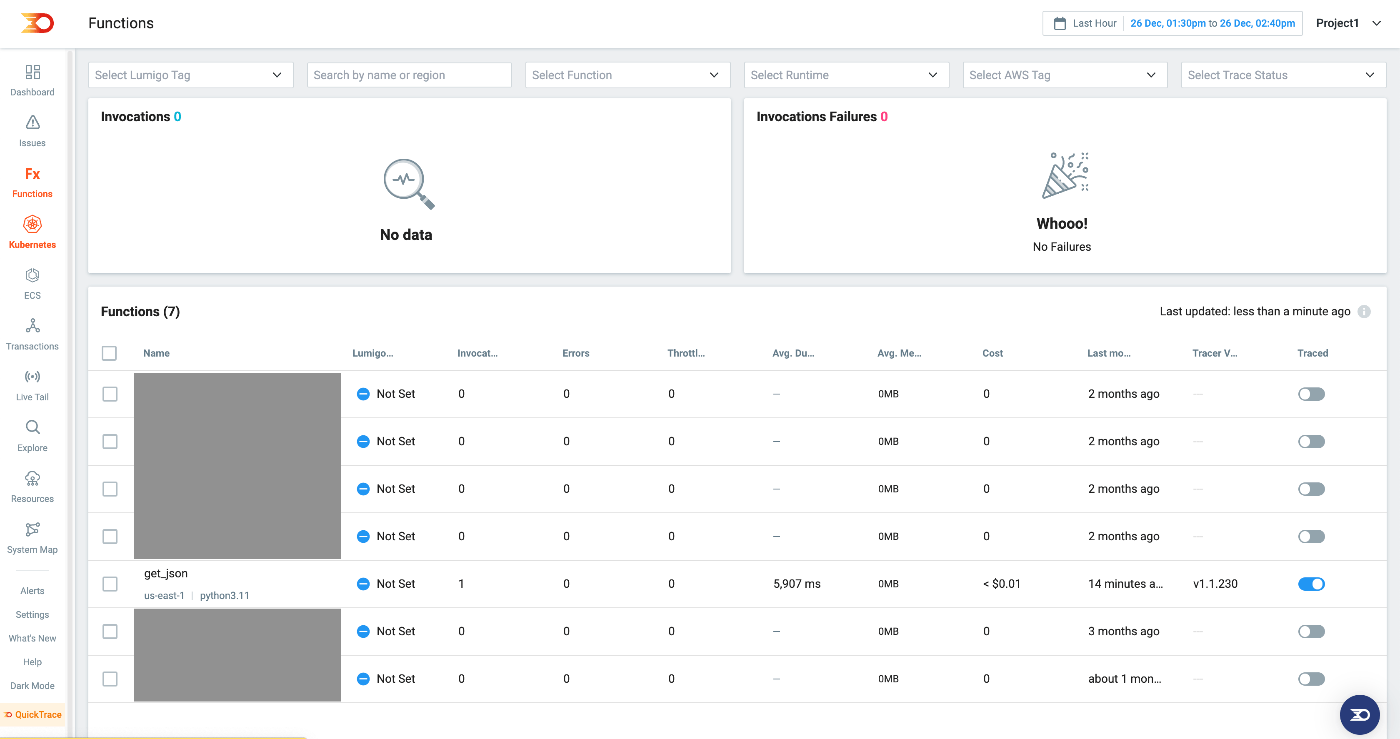Click the 26 Dec, 02:40pm end date
Viewport: 1400px width, 739px height.
pos(1257,23)
